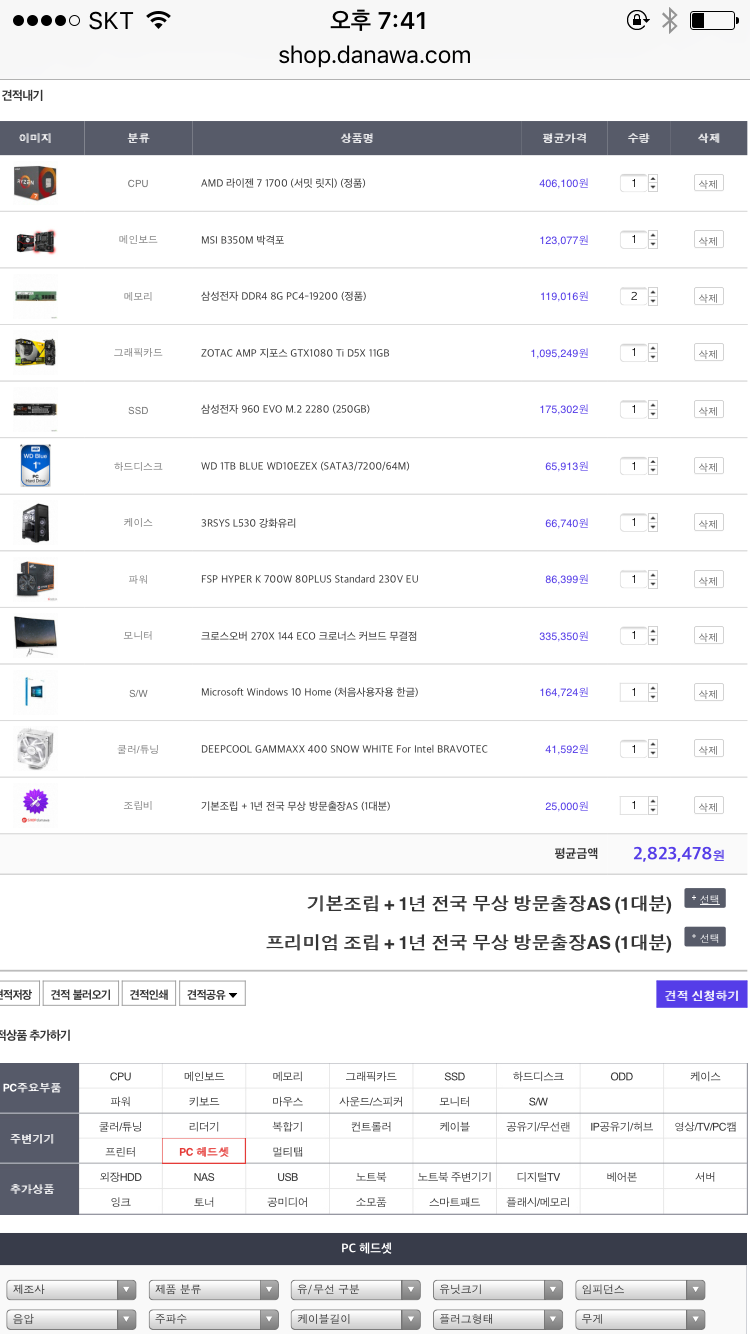Change quantity stepper for the 그래픽카드 row
Viewport: 750px width, 1334px height.
(653, 353)
